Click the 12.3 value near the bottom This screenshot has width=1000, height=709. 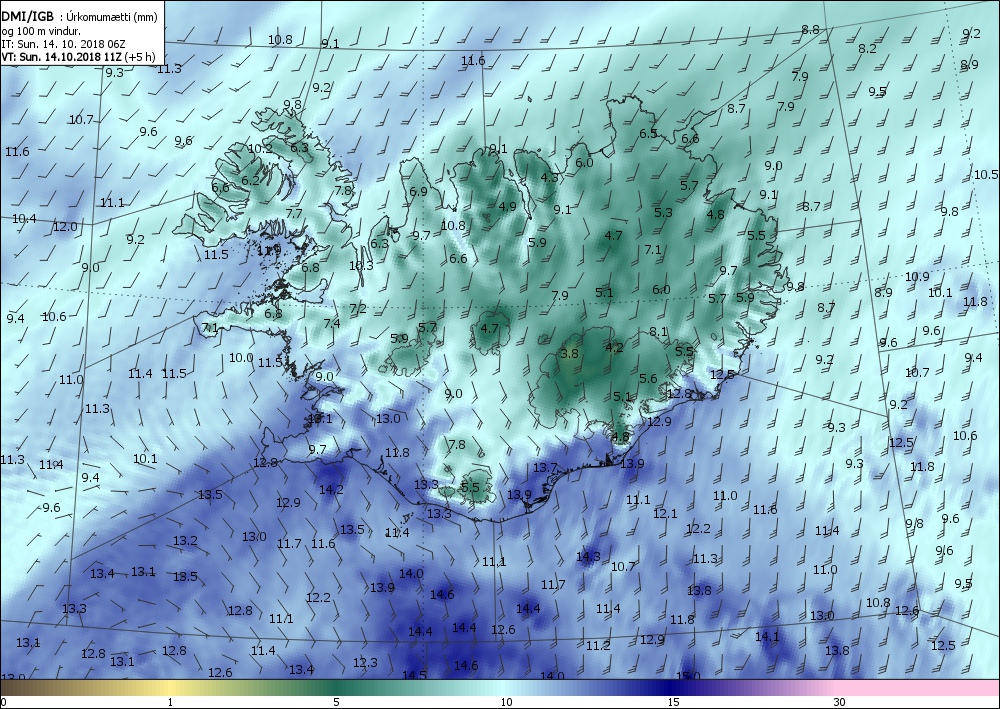click(365, 662)
